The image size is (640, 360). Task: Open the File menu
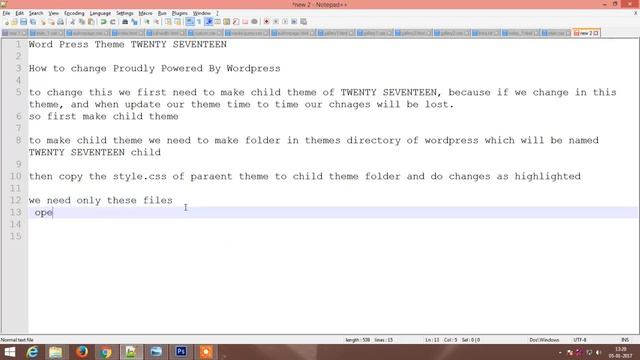click(x=6, y=13)
